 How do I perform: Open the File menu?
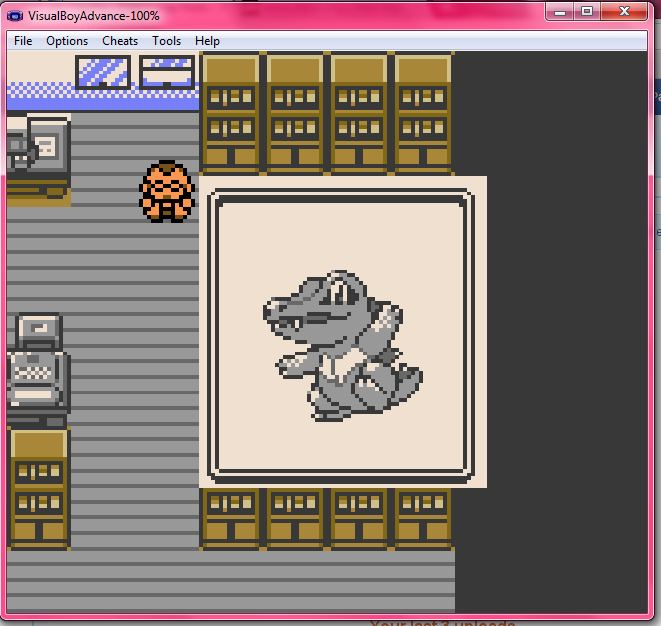(x=23, y=41)
